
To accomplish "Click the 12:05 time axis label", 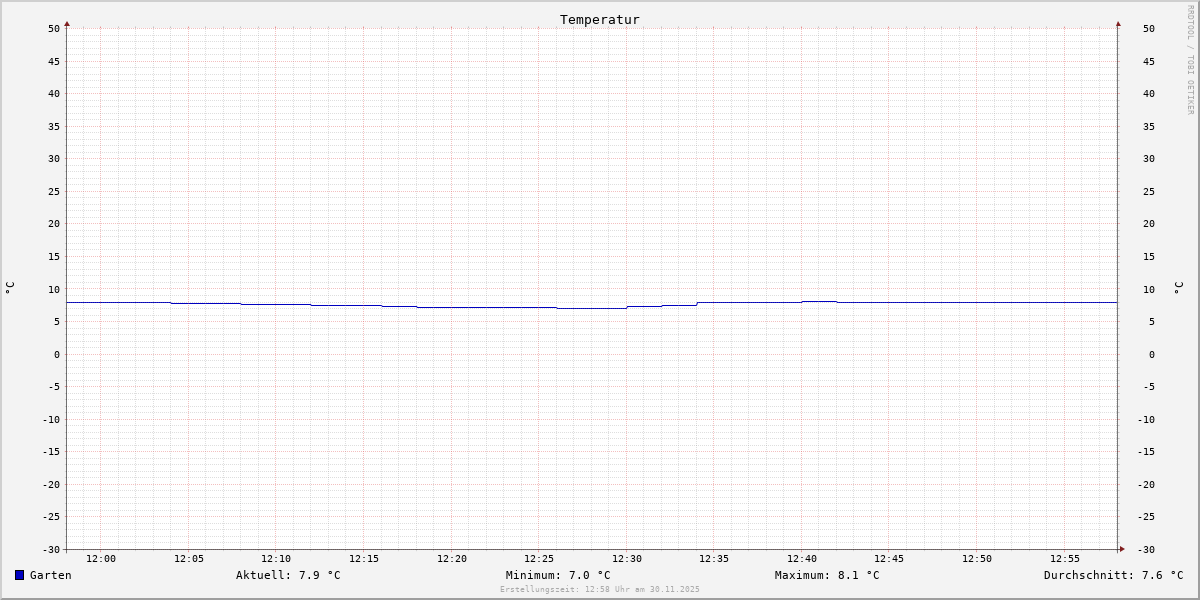I will click(189, 559).
